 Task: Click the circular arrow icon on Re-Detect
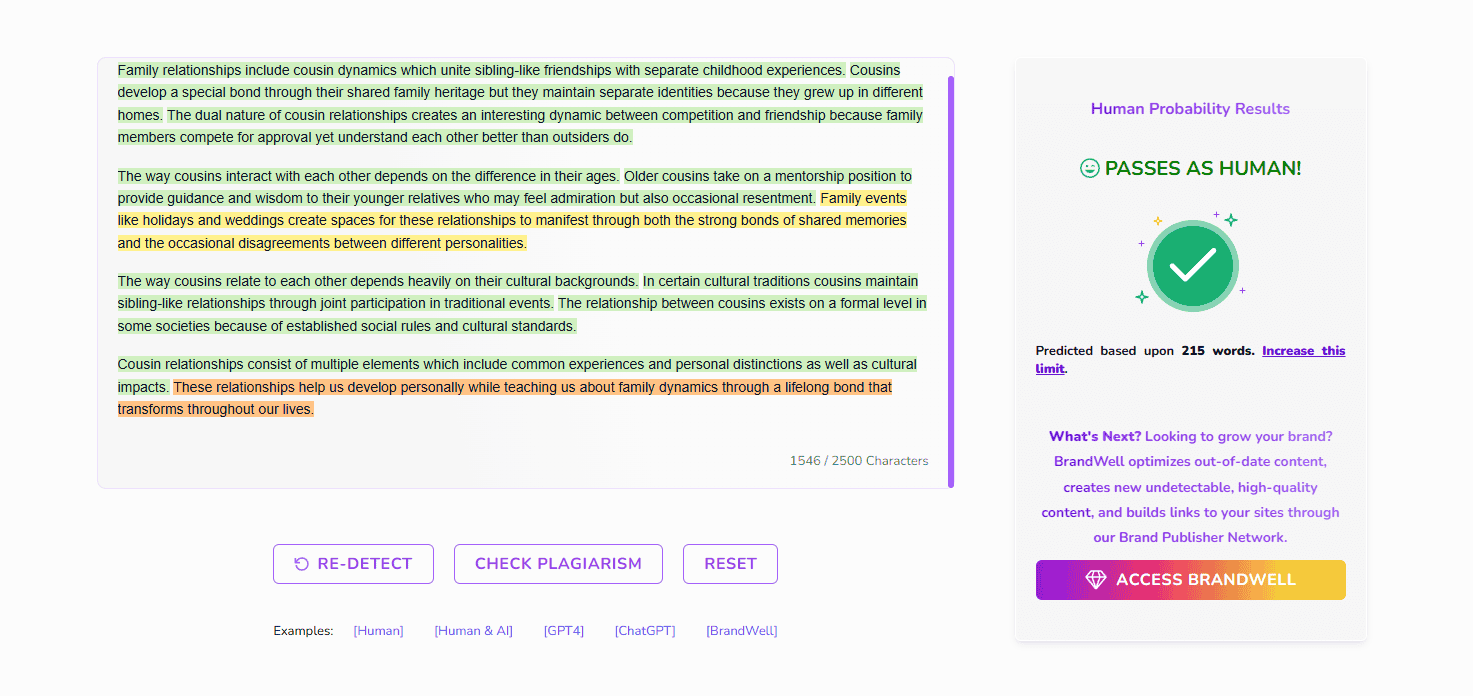click(x=301, y=564)
